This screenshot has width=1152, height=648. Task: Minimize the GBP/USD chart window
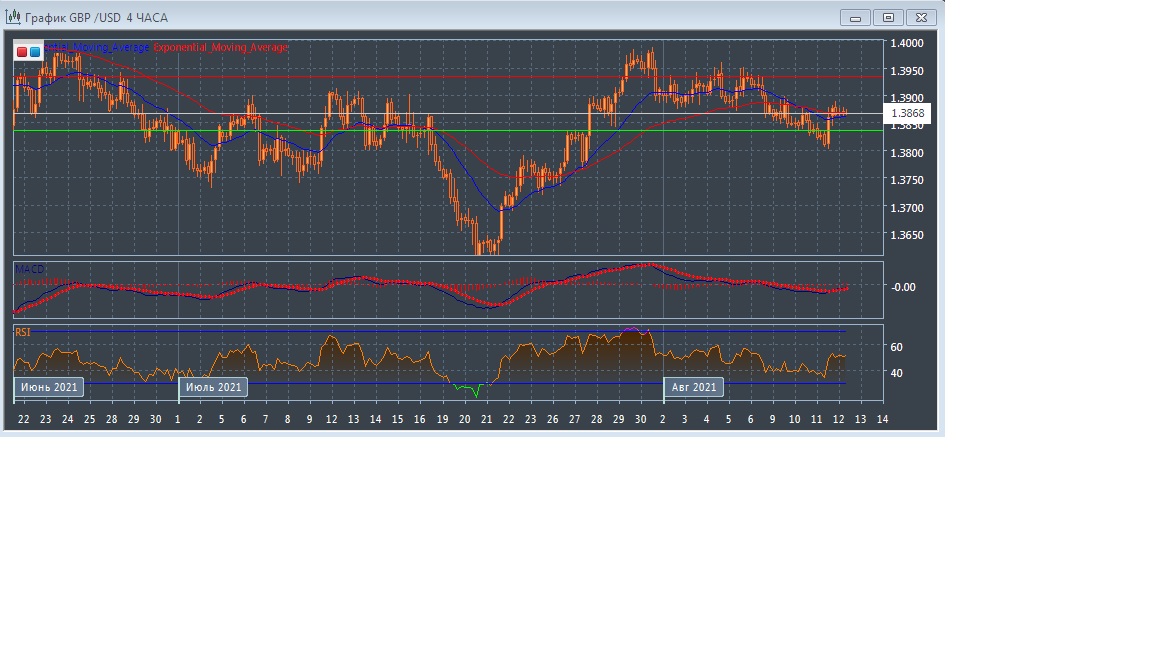[855, 17]
